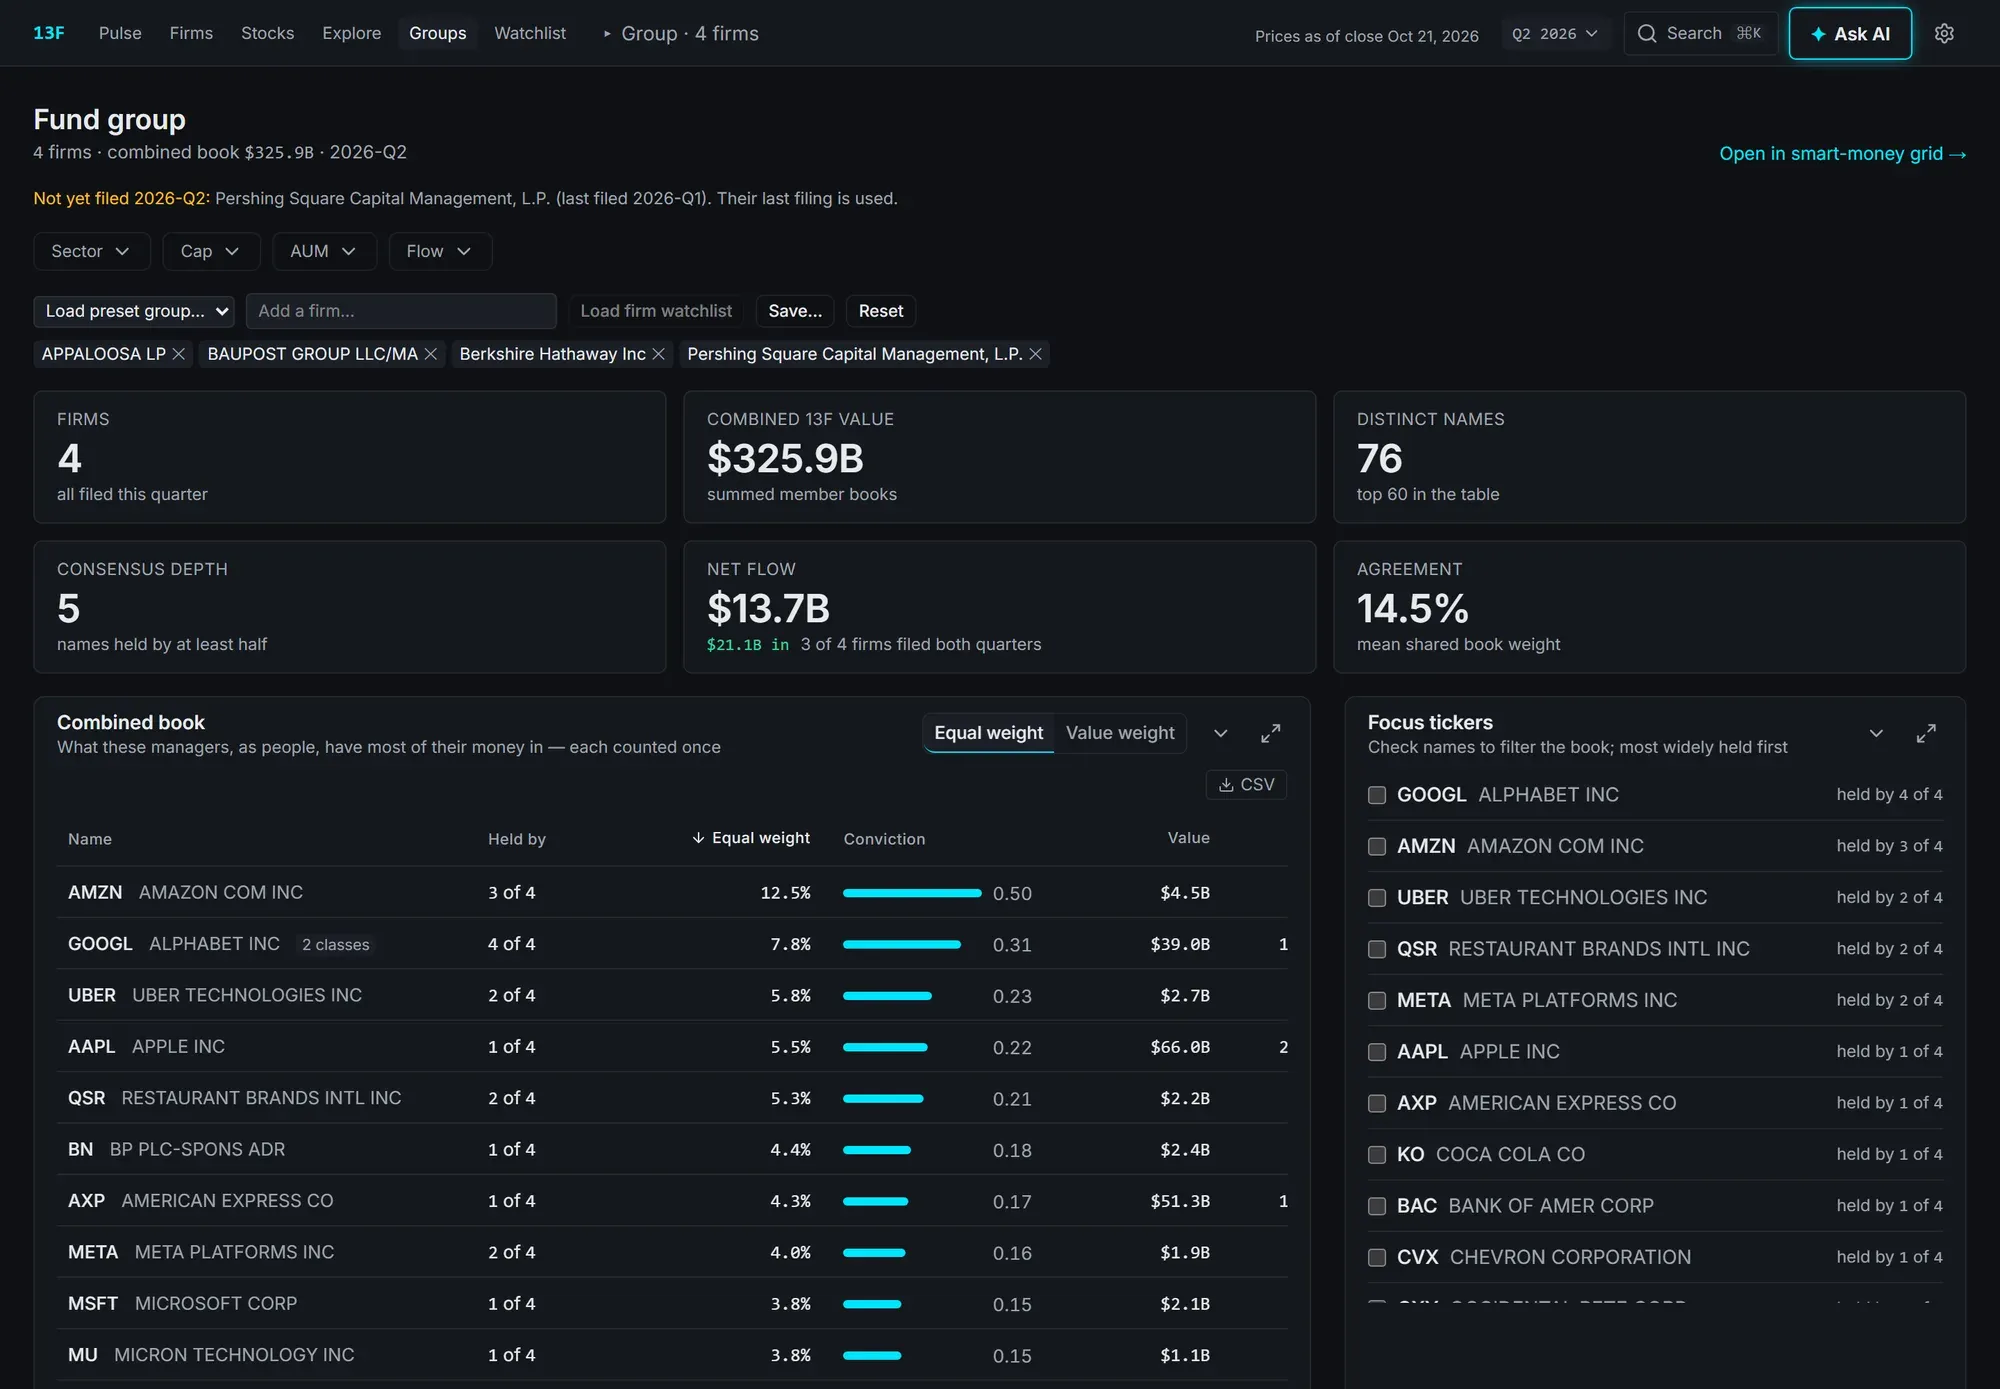Click the search magnifier icon
2000x1389 pixels.
click(1646, 33)
